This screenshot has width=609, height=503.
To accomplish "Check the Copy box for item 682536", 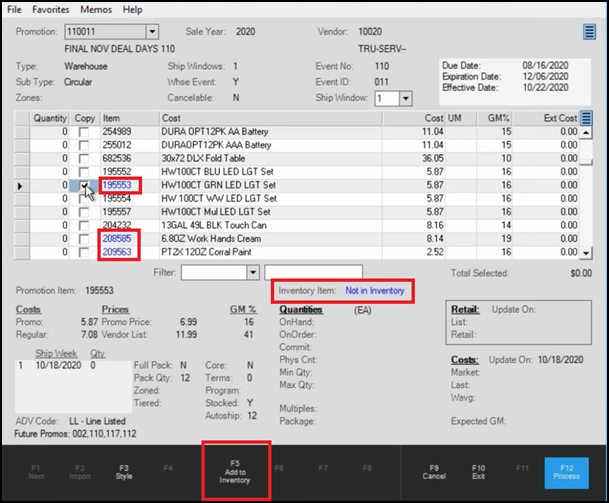I will coord(85,158).
